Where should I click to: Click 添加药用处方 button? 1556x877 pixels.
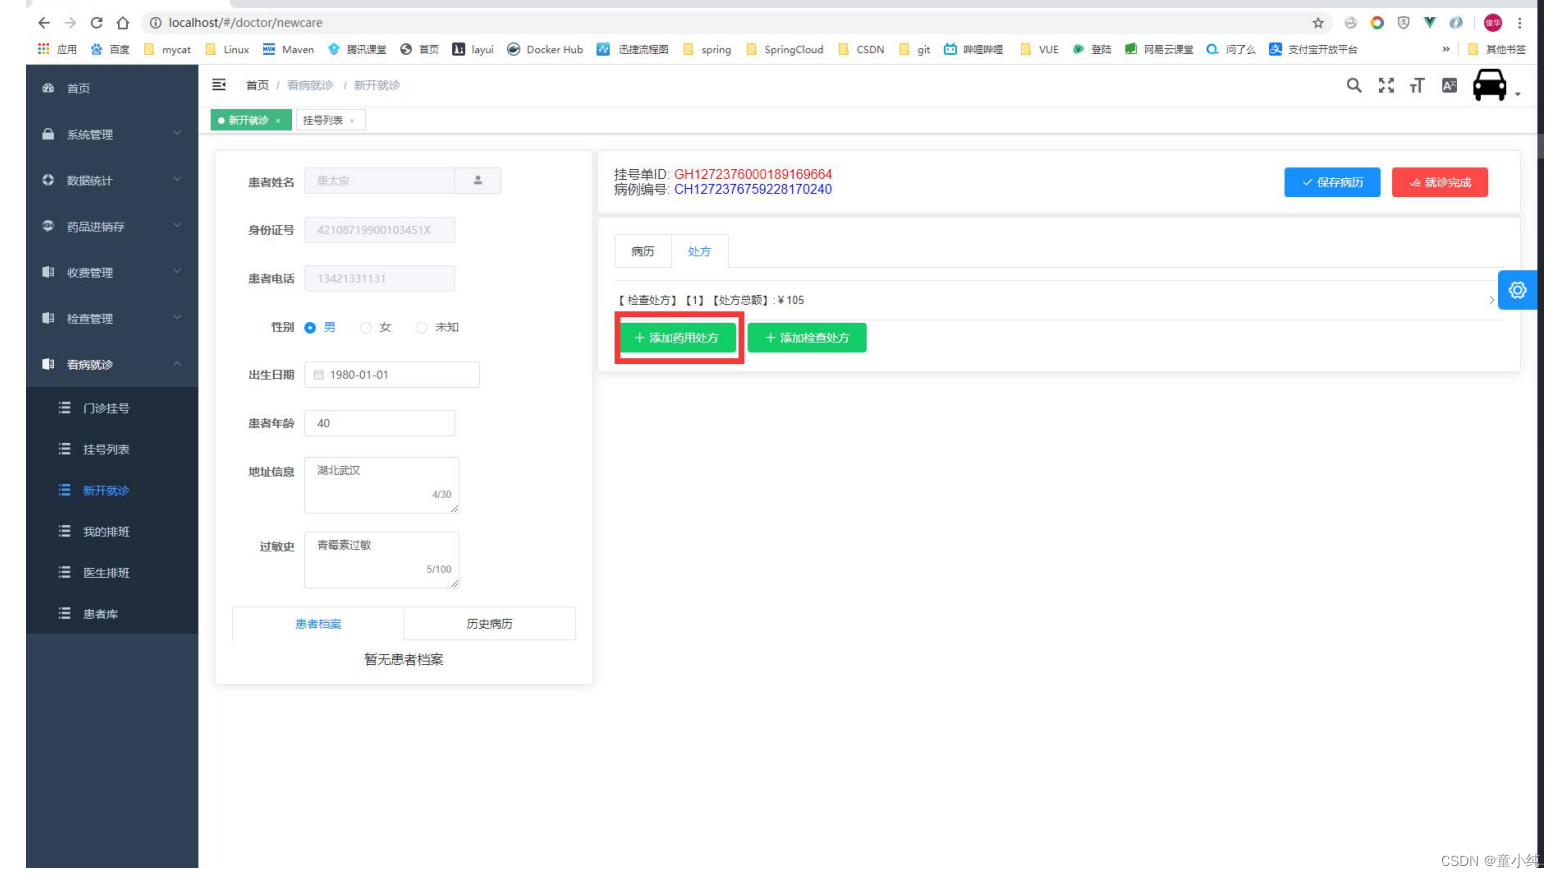677,338
